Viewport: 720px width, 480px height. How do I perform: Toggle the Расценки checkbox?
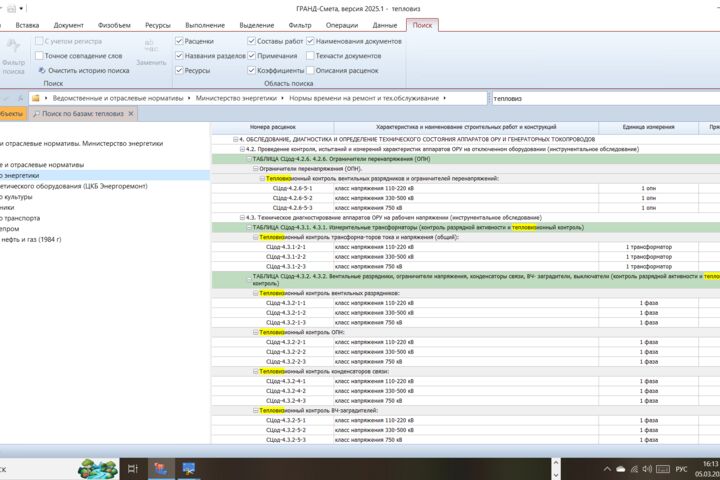pyautogui.click(x=179, y=41)
